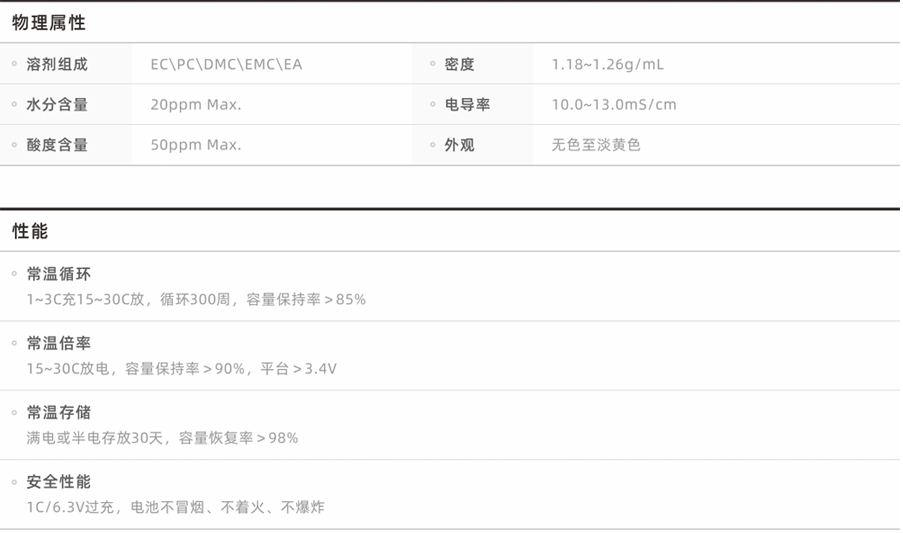Select the 常温倍率 item title
This screenshot has width=903, height=533.
[x=59, y=343]
